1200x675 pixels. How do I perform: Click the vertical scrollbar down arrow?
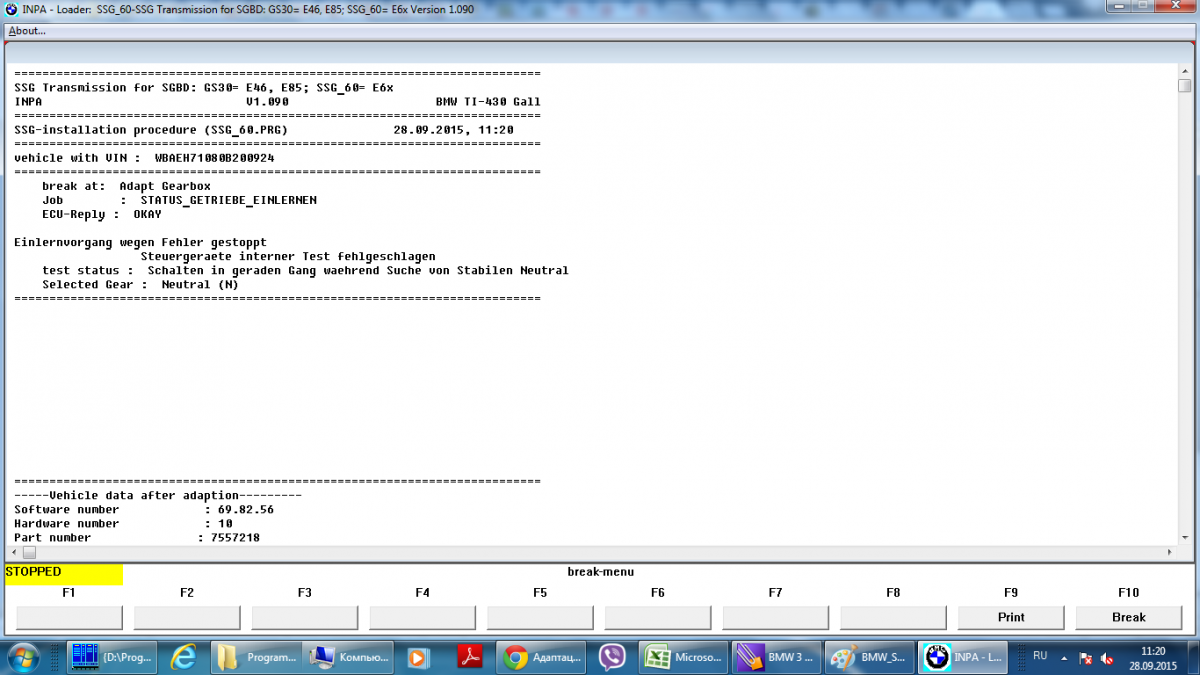1185,538
